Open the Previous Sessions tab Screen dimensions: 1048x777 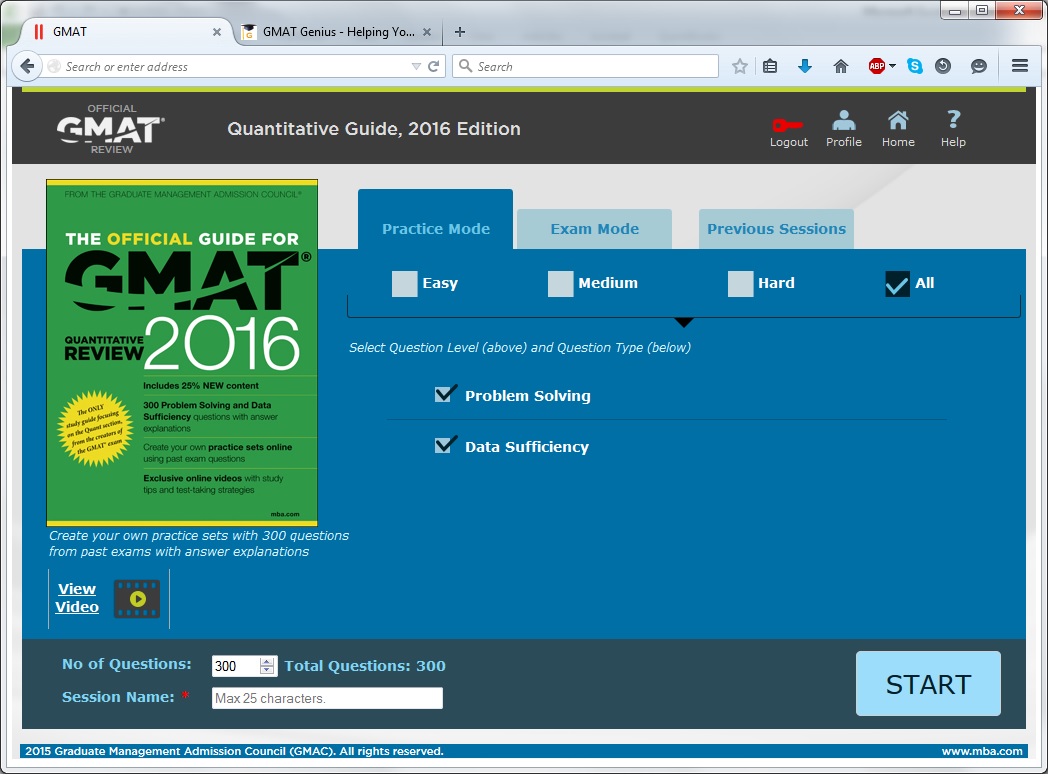tap(776, 229)
